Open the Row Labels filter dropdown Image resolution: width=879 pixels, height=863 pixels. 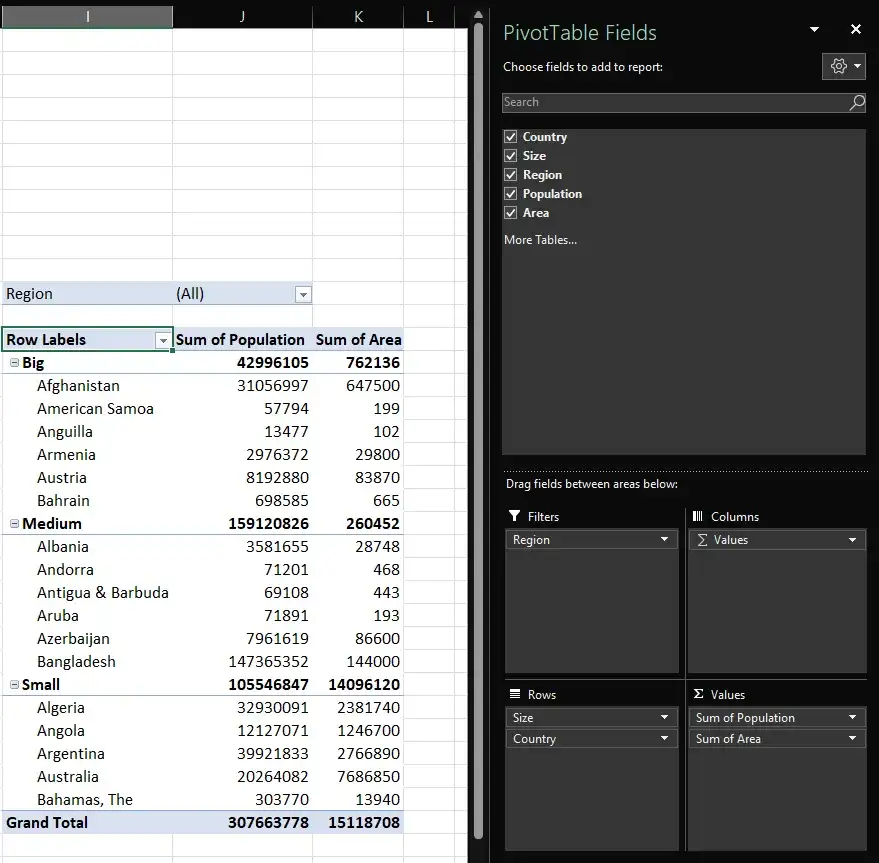pos(163,340)
